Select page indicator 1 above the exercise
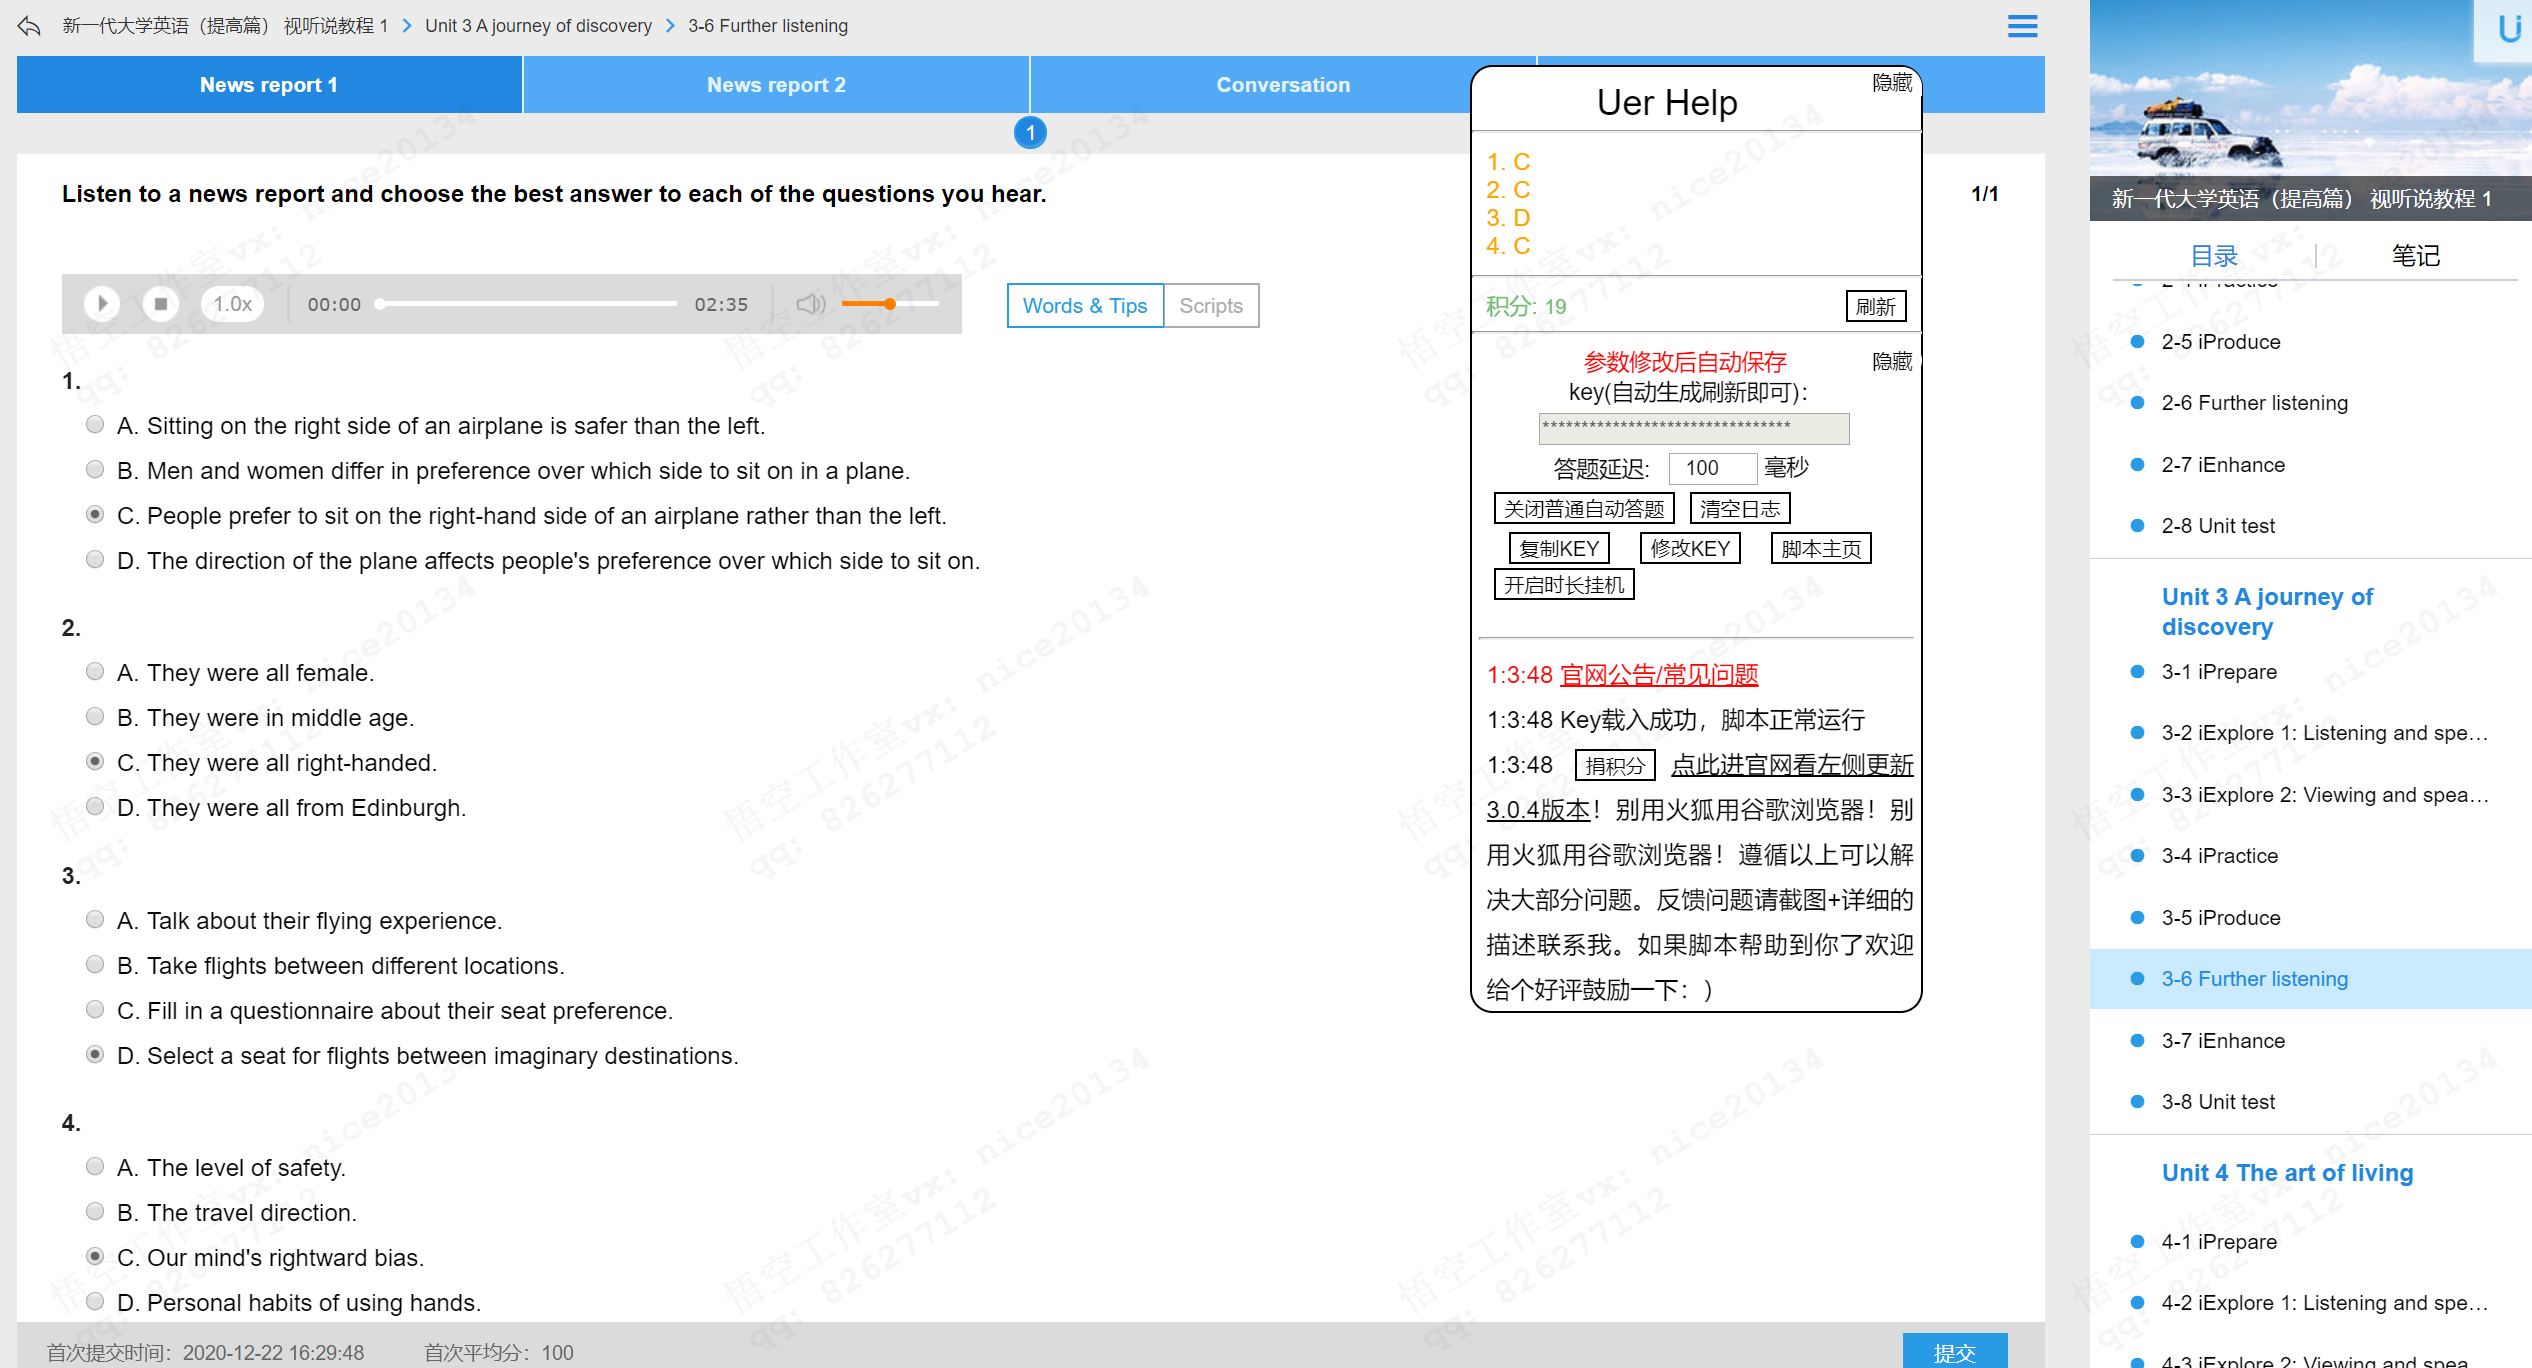 point(1030,131)
